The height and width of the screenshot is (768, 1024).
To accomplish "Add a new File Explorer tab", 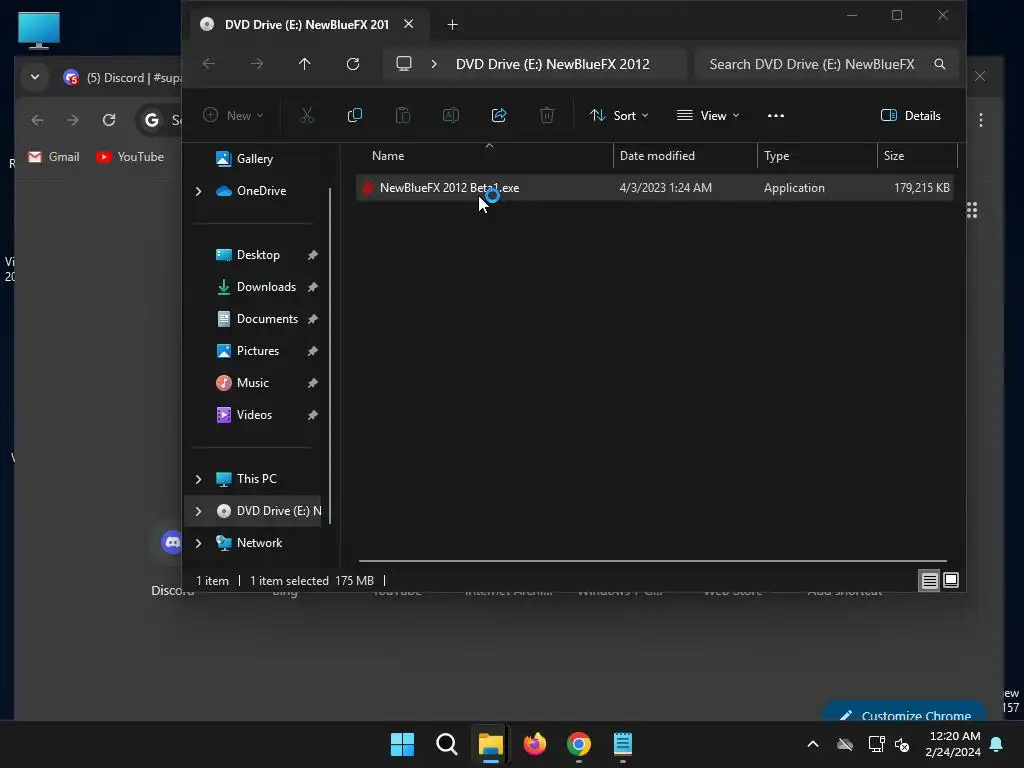I will pos(453,25).
